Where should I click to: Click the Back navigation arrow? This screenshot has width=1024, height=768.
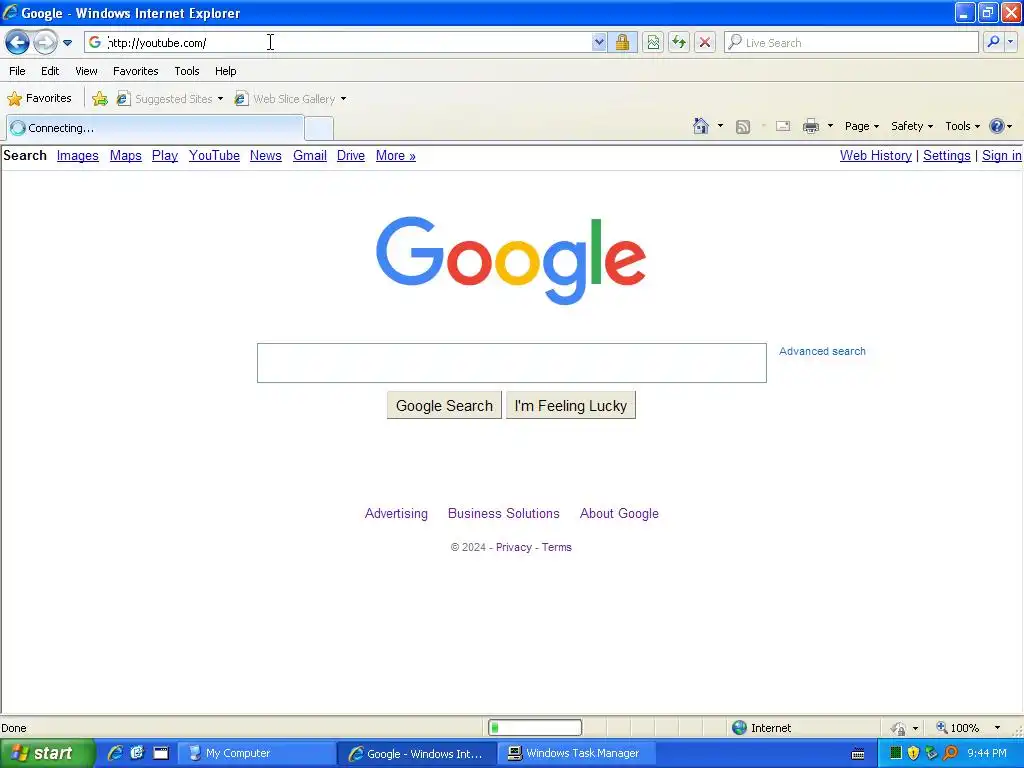click(x=17, y=43)
